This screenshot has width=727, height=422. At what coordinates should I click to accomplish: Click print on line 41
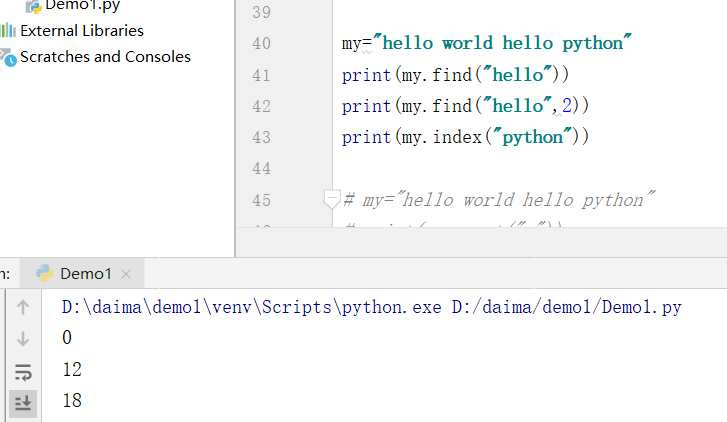pyautogui.click(x=366, y=75)
